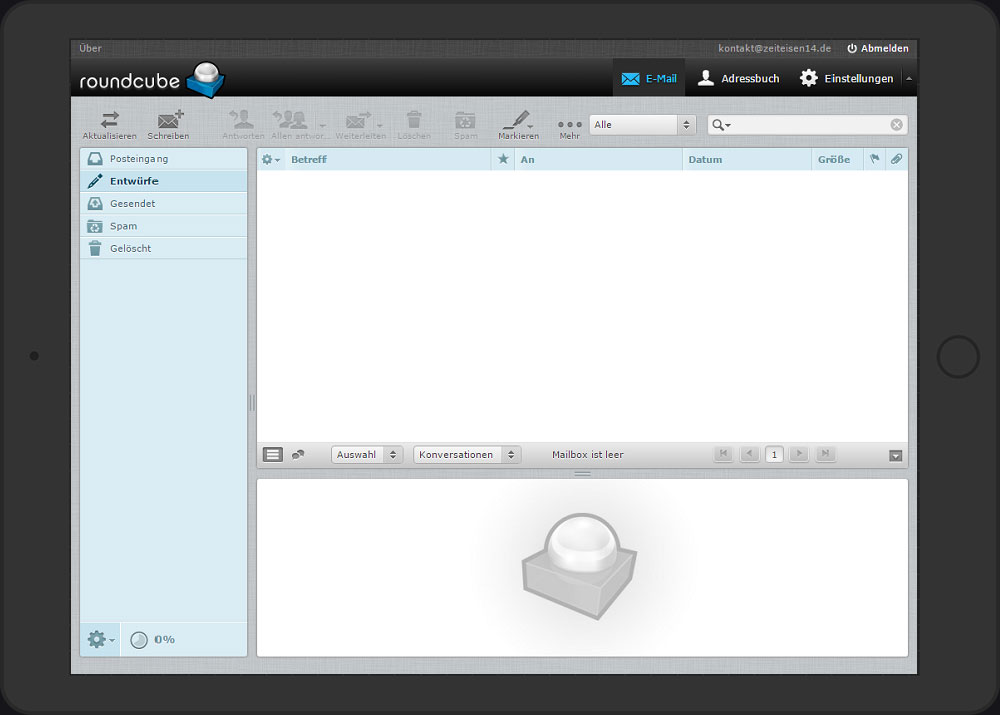Open the Über about link
Screen dimensions: 1000x715
[x=91, y=48]
